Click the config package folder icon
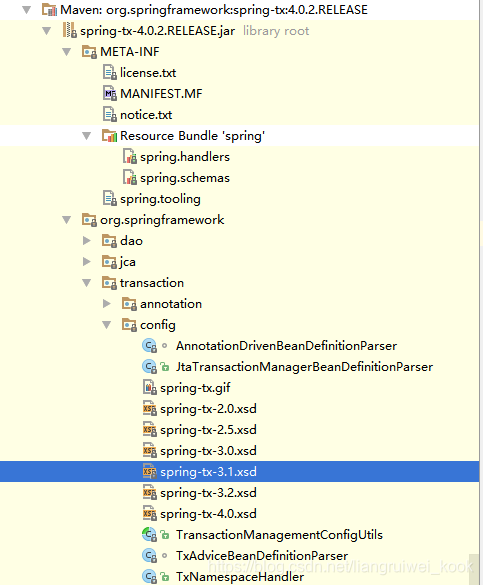The width and height of the screenshot is (483, 585). click(129, 325)
